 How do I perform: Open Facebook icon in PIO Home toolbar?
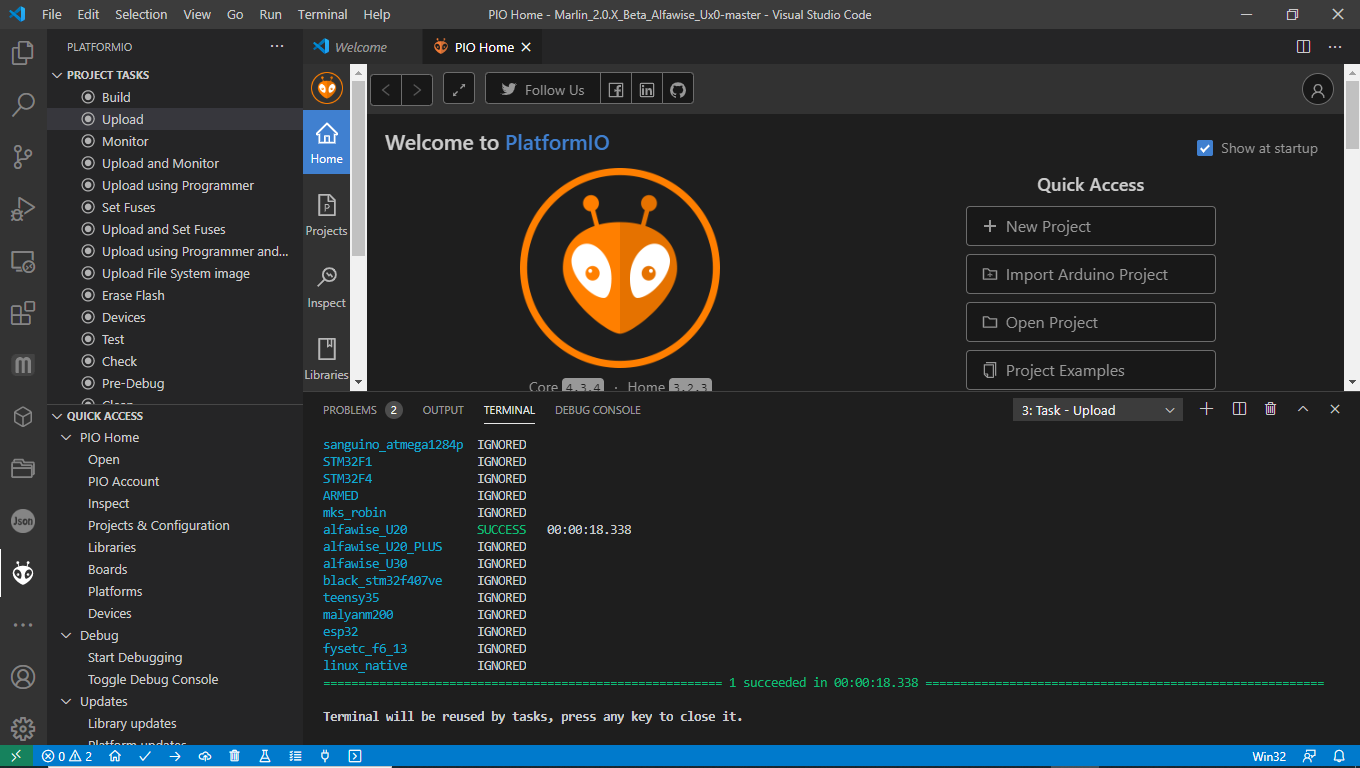617,89
